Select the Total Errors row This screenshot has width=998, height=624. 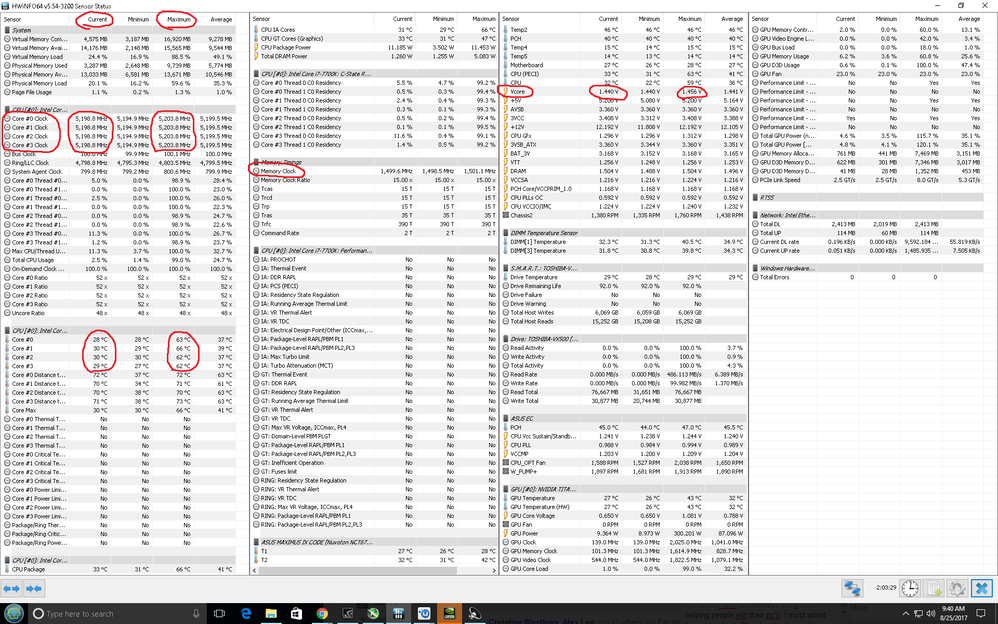pos(868,278)
